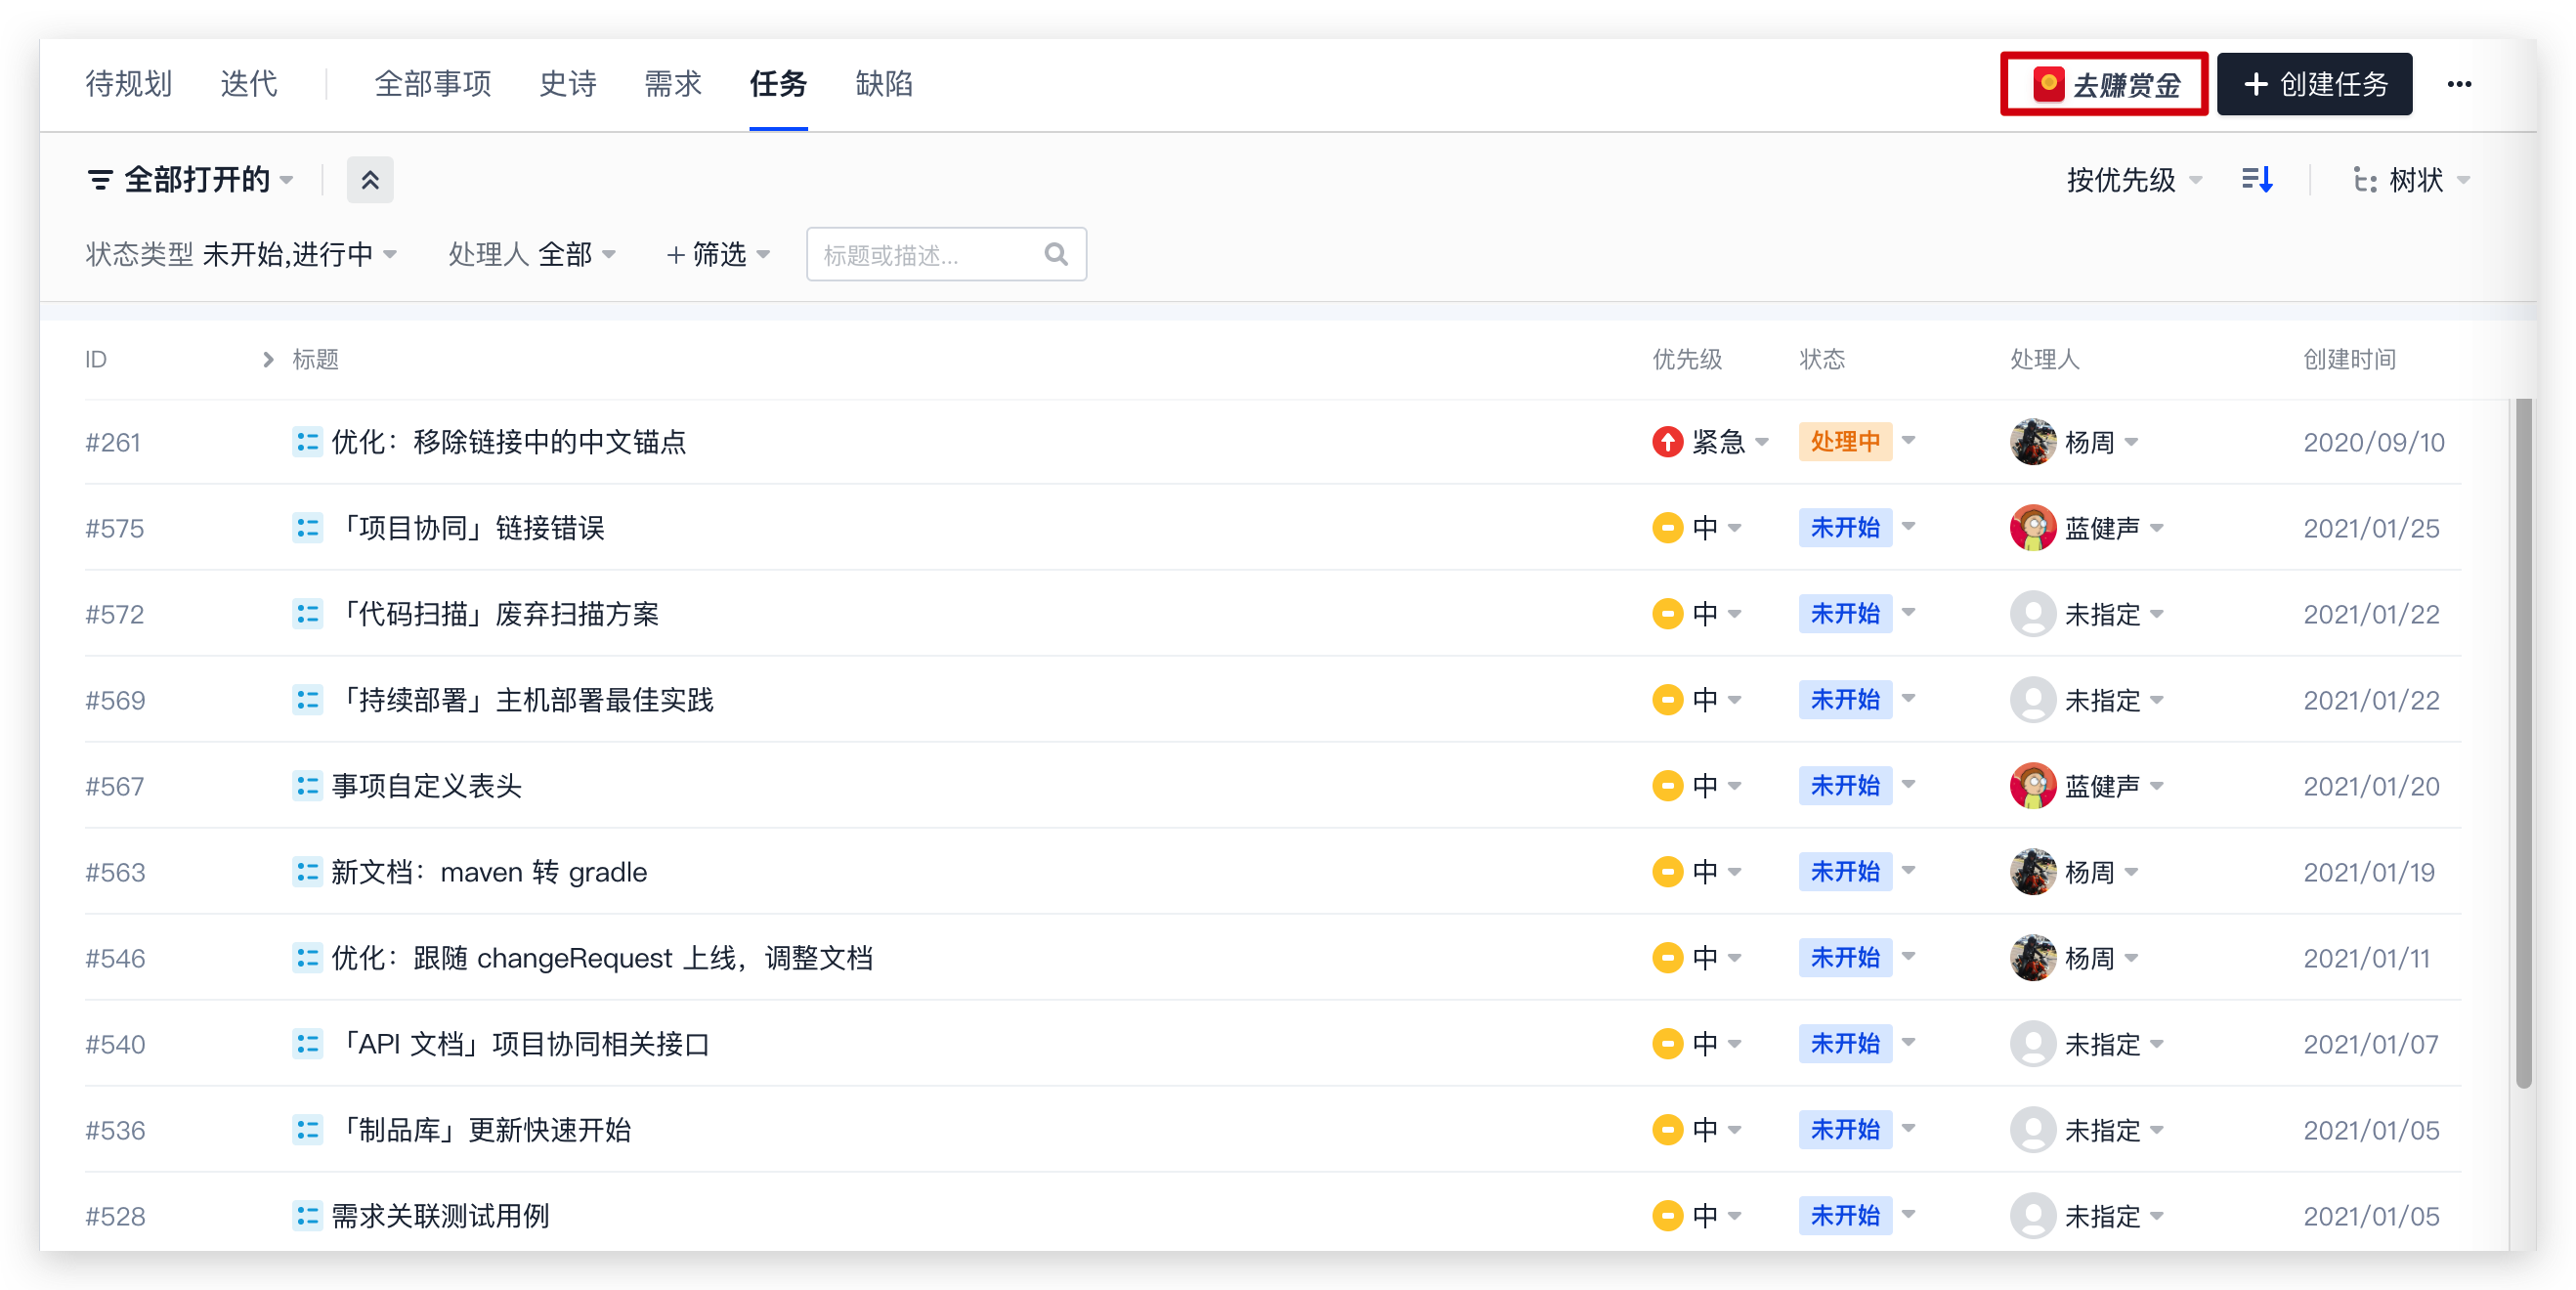Switch to 史诗 tab
The height and width of the screenshot is (1290, 2576).
568,84
